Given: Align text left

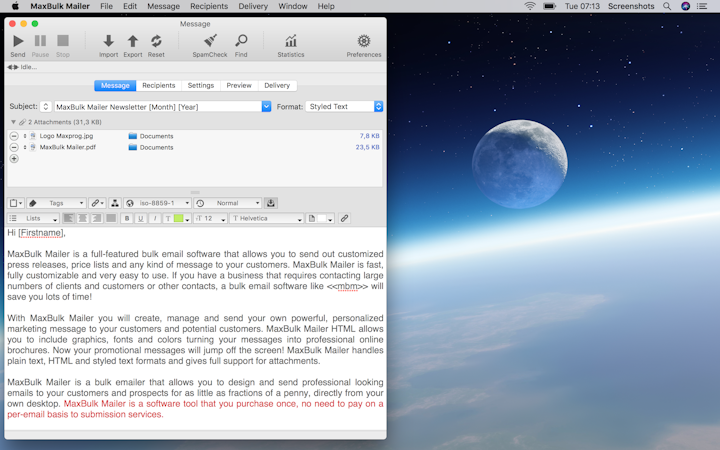Looking at the screenshot, I should pyautogui.click(x=68, y=219).
